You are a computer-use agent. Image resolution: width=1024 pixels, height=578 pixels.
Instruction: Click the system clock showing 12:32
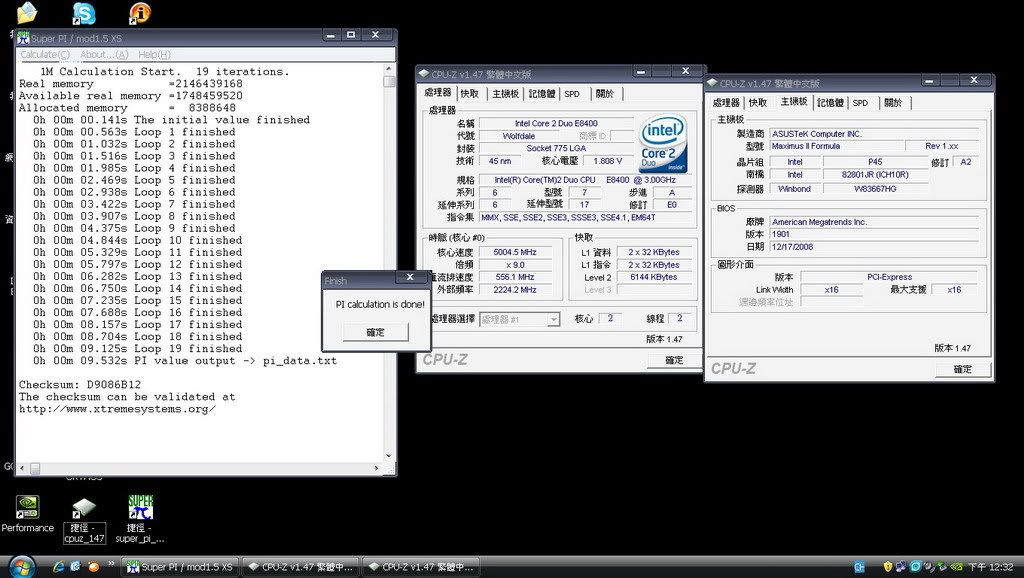click(991, 567)
